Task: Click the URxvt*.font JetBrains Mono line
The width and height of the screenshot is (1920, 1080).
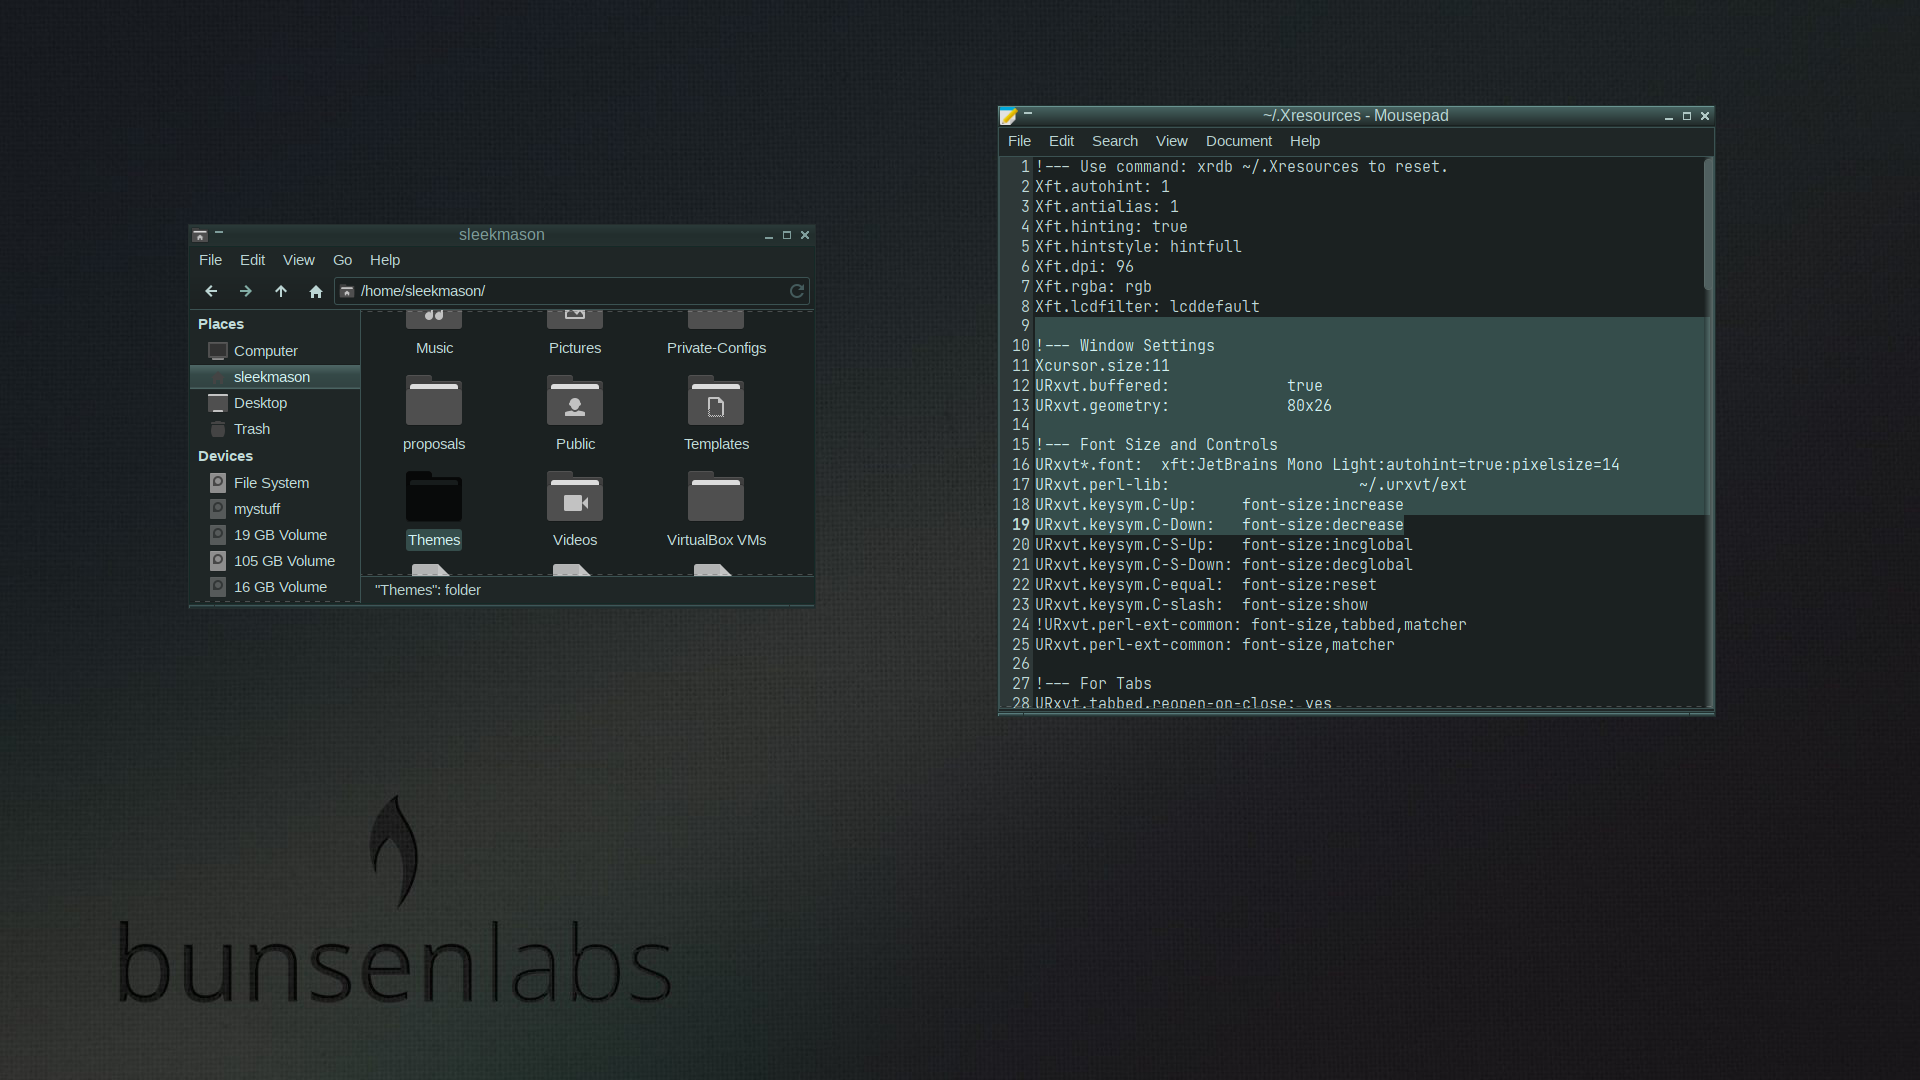Action: click(1327, 465)
